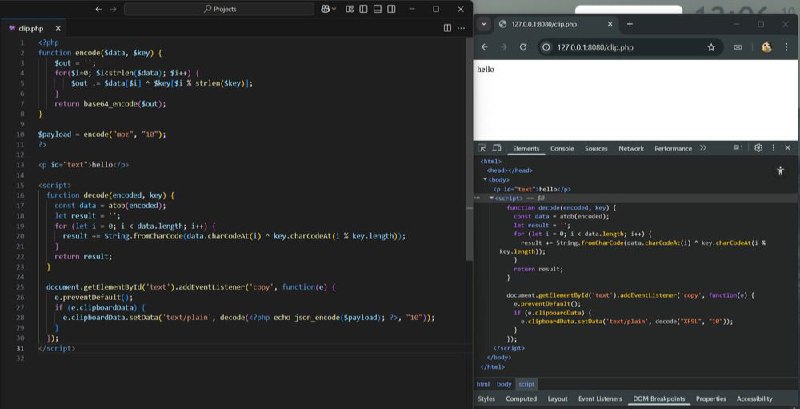The height and width of the screenshot is (409, 800).
Task: Open the Chrome profile avatar
Action: (766, 47)
